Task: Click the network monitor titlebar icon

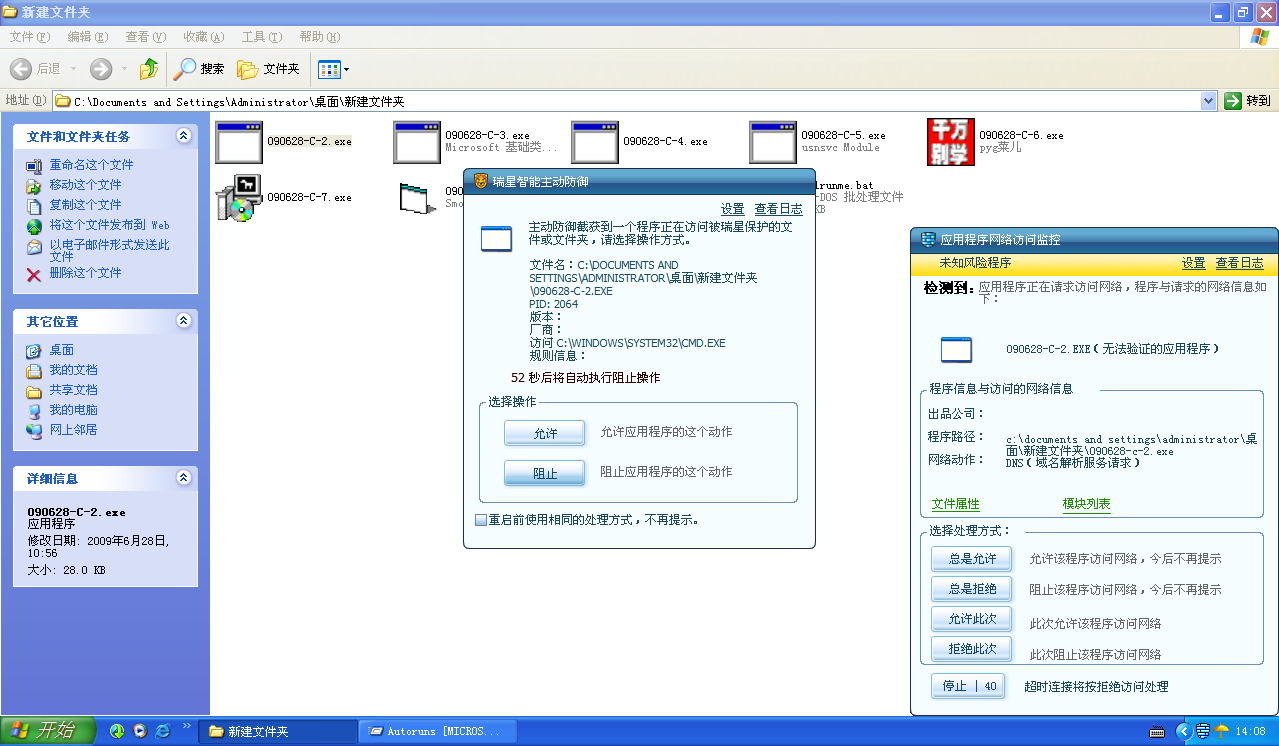Action: click(x=927, y=240)
